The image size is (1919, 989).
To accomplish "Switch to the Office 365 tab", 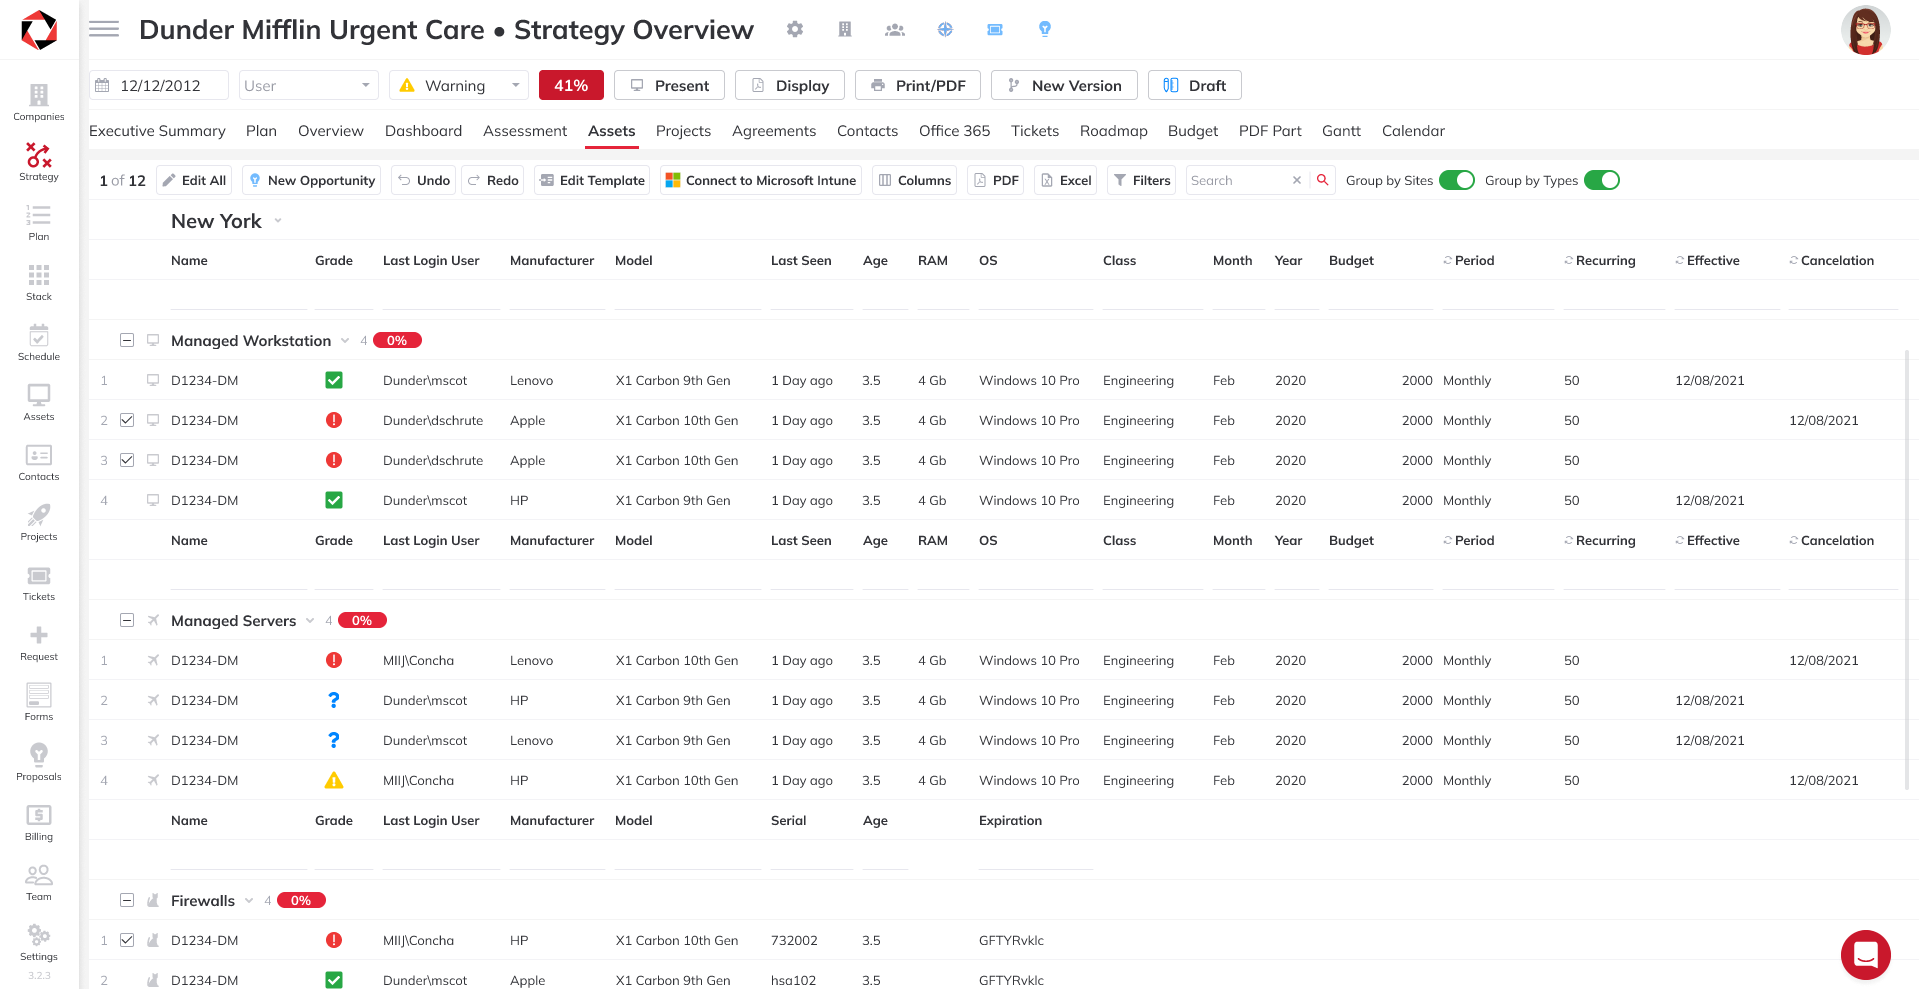I will click(954, 131).
